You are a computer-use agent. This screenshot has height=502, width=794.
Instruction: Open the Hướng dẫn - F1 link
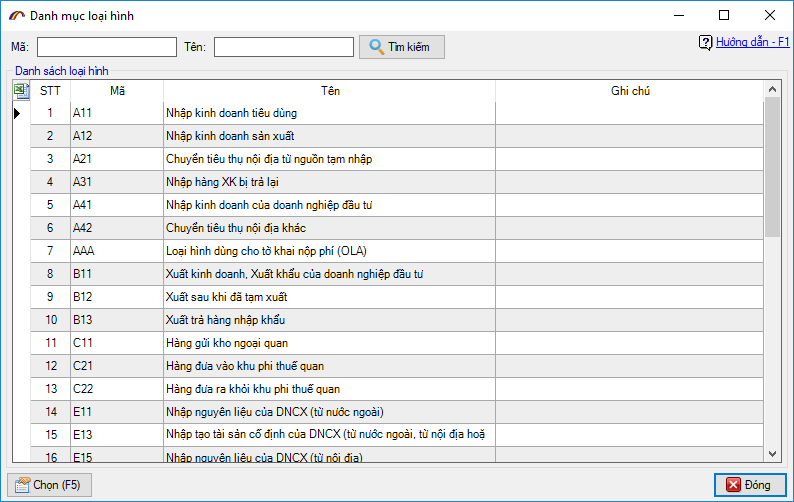752,42
